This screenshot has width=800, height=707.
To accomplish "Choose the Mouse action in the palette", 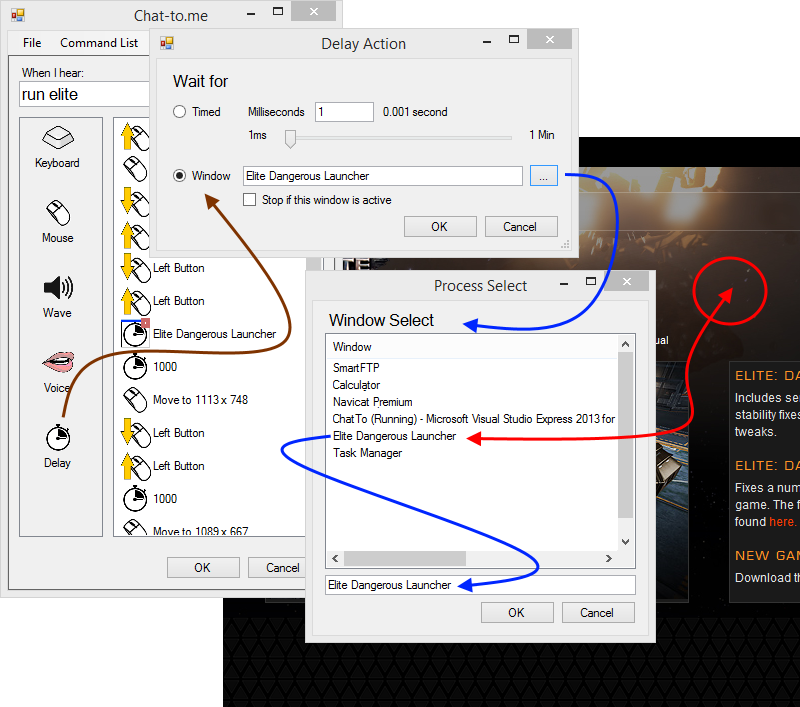I will (58, 213).
